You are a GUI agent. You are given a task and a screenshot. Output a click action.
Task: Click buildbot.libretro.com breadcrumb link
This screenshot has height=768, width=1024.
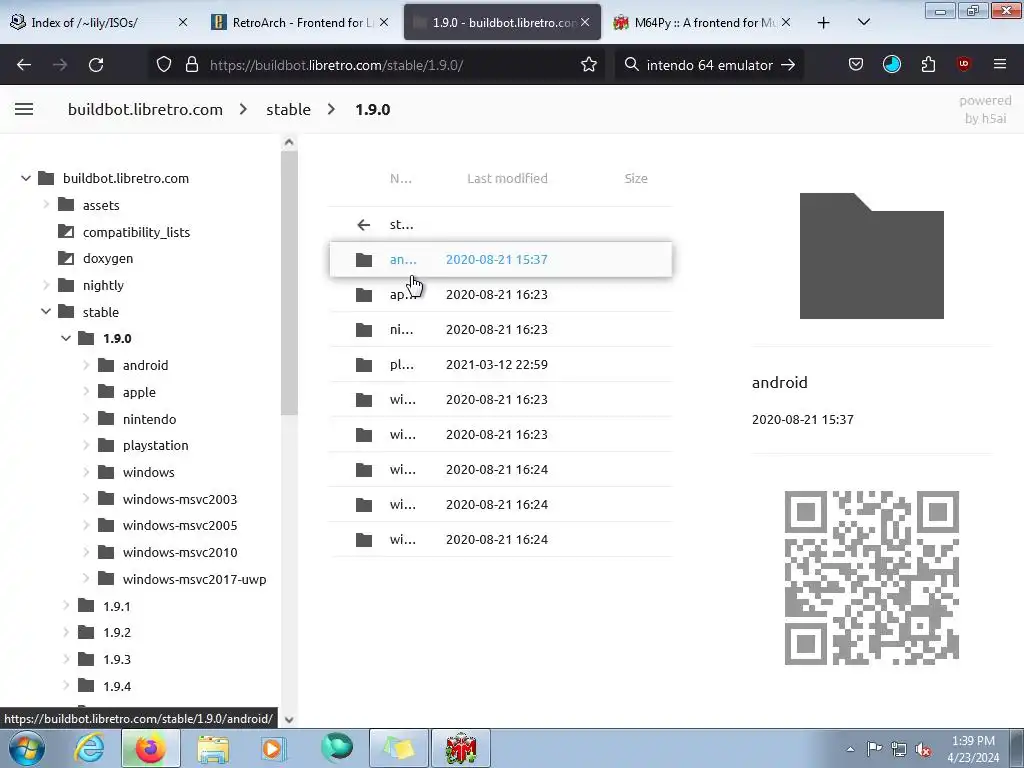click(145, 109)
